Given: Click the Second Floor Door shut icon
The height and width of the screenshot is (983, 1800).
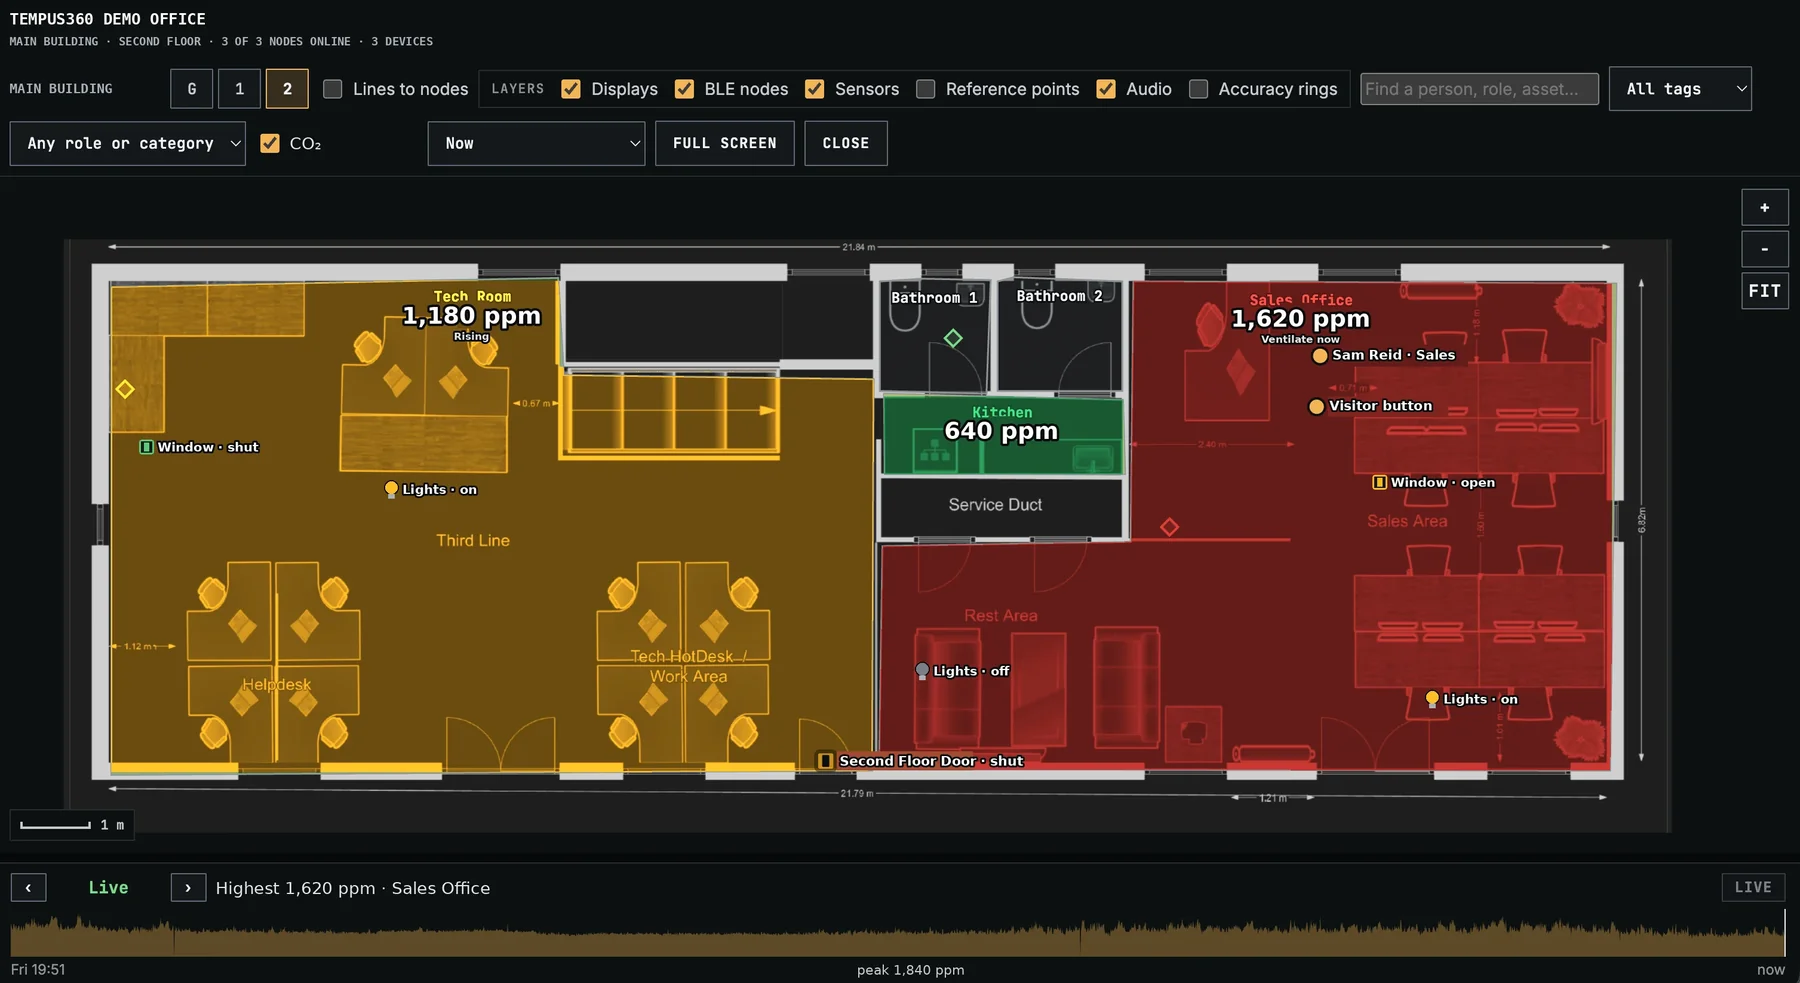Looking at the screenshot, I should pyautogui.click(x=825, y=761).
